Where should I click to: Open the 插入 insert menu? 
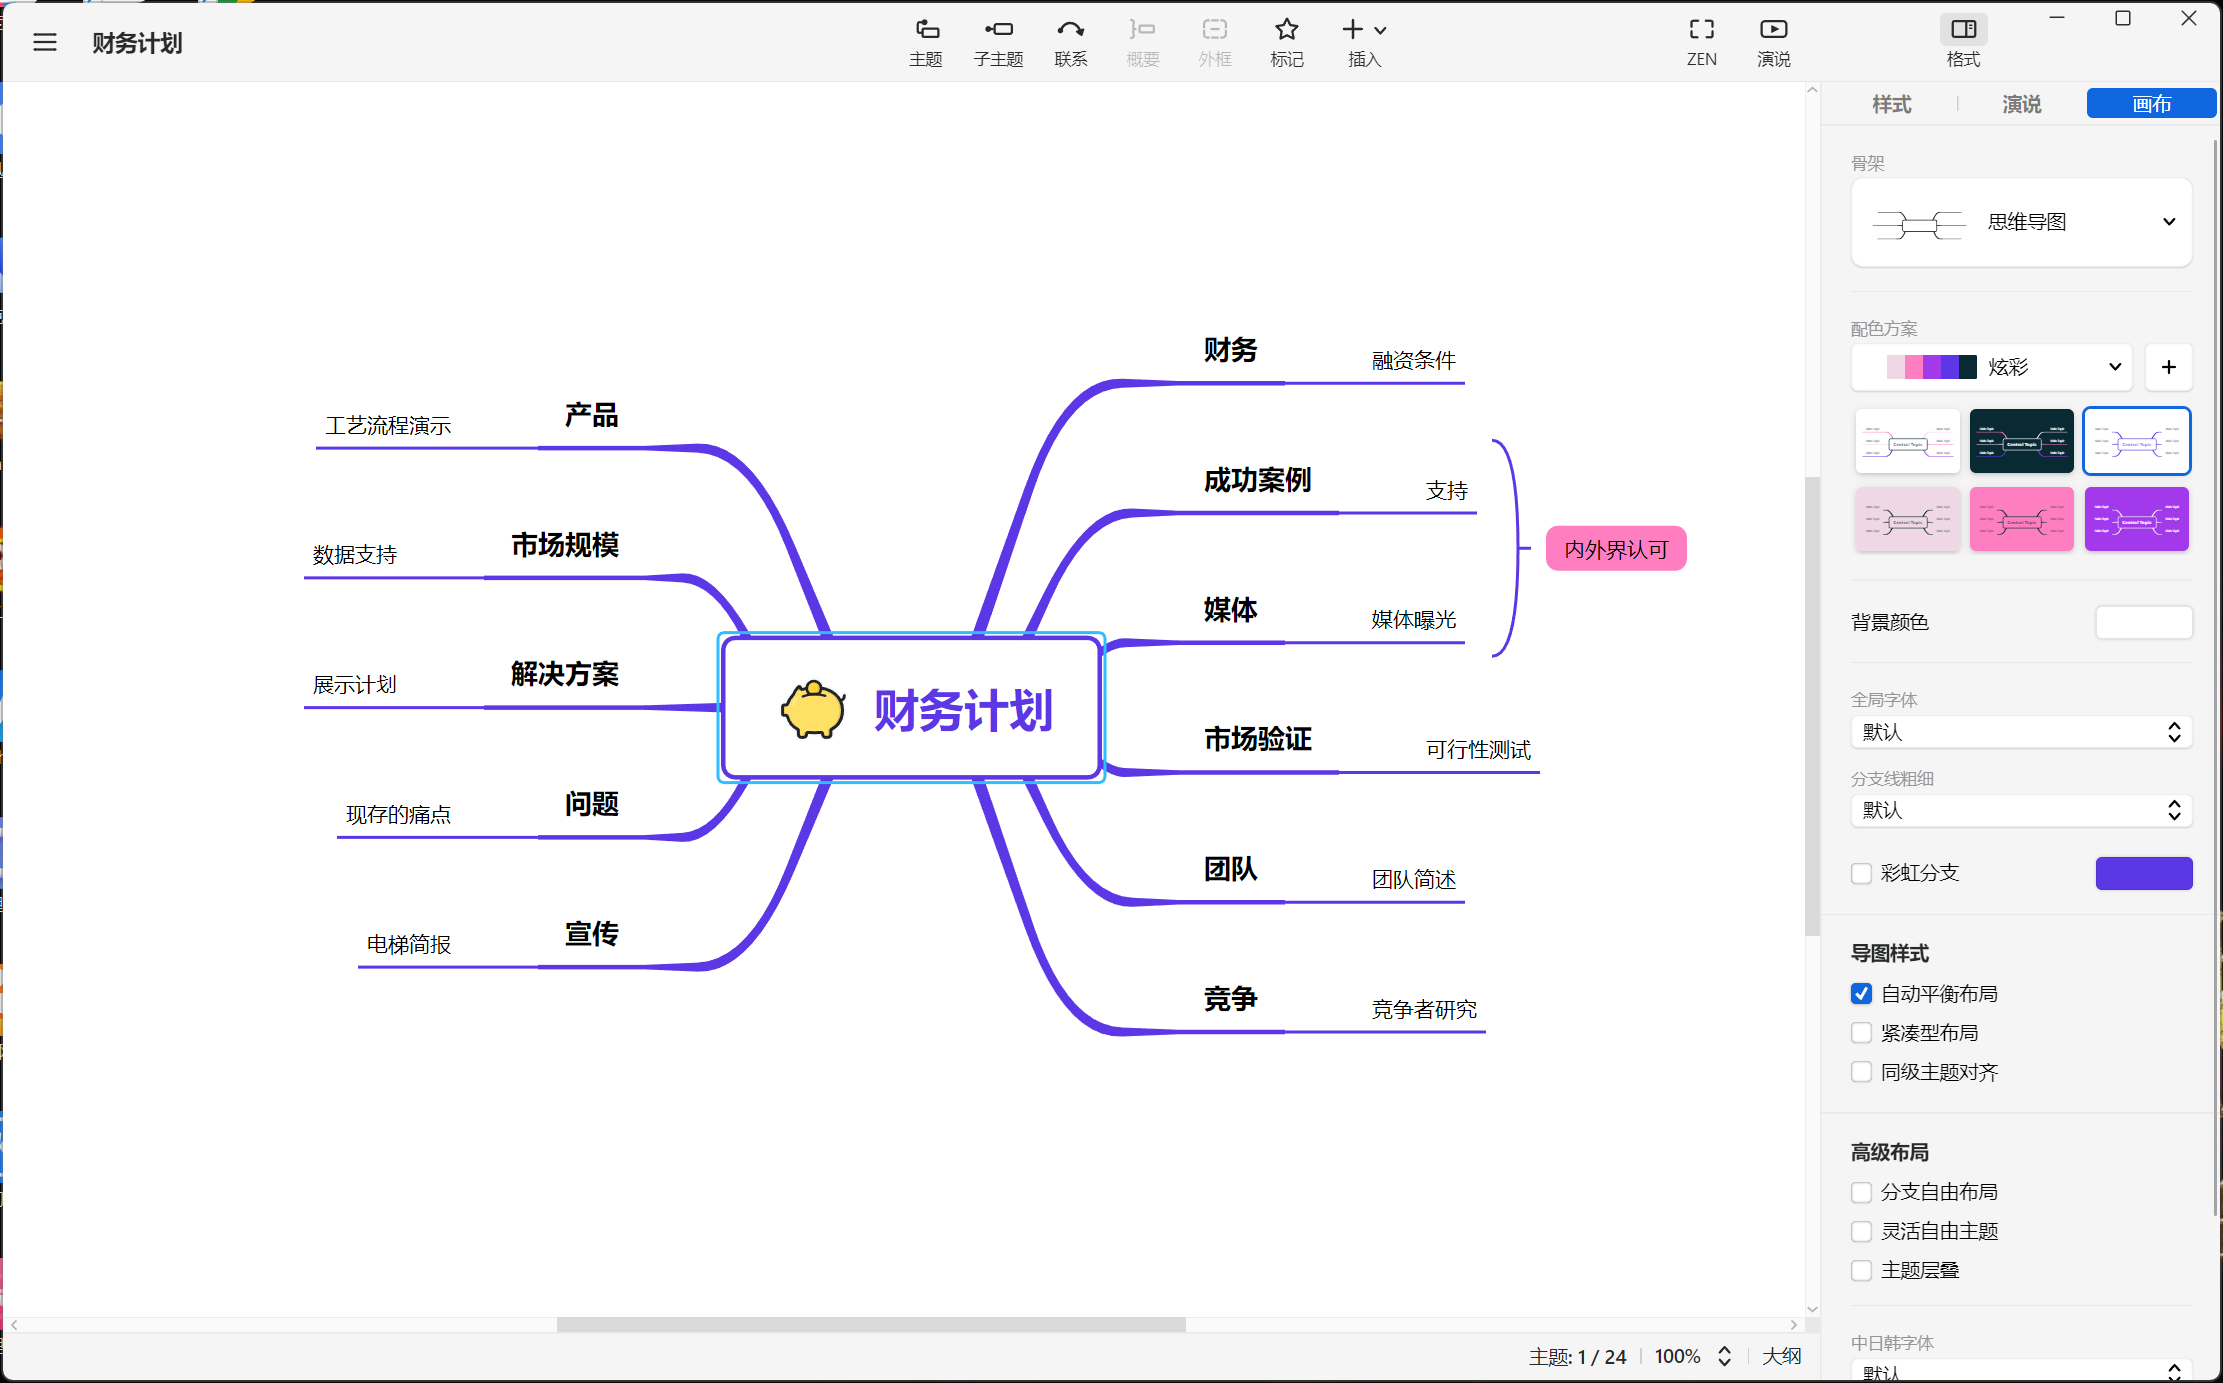(1364, 43)
